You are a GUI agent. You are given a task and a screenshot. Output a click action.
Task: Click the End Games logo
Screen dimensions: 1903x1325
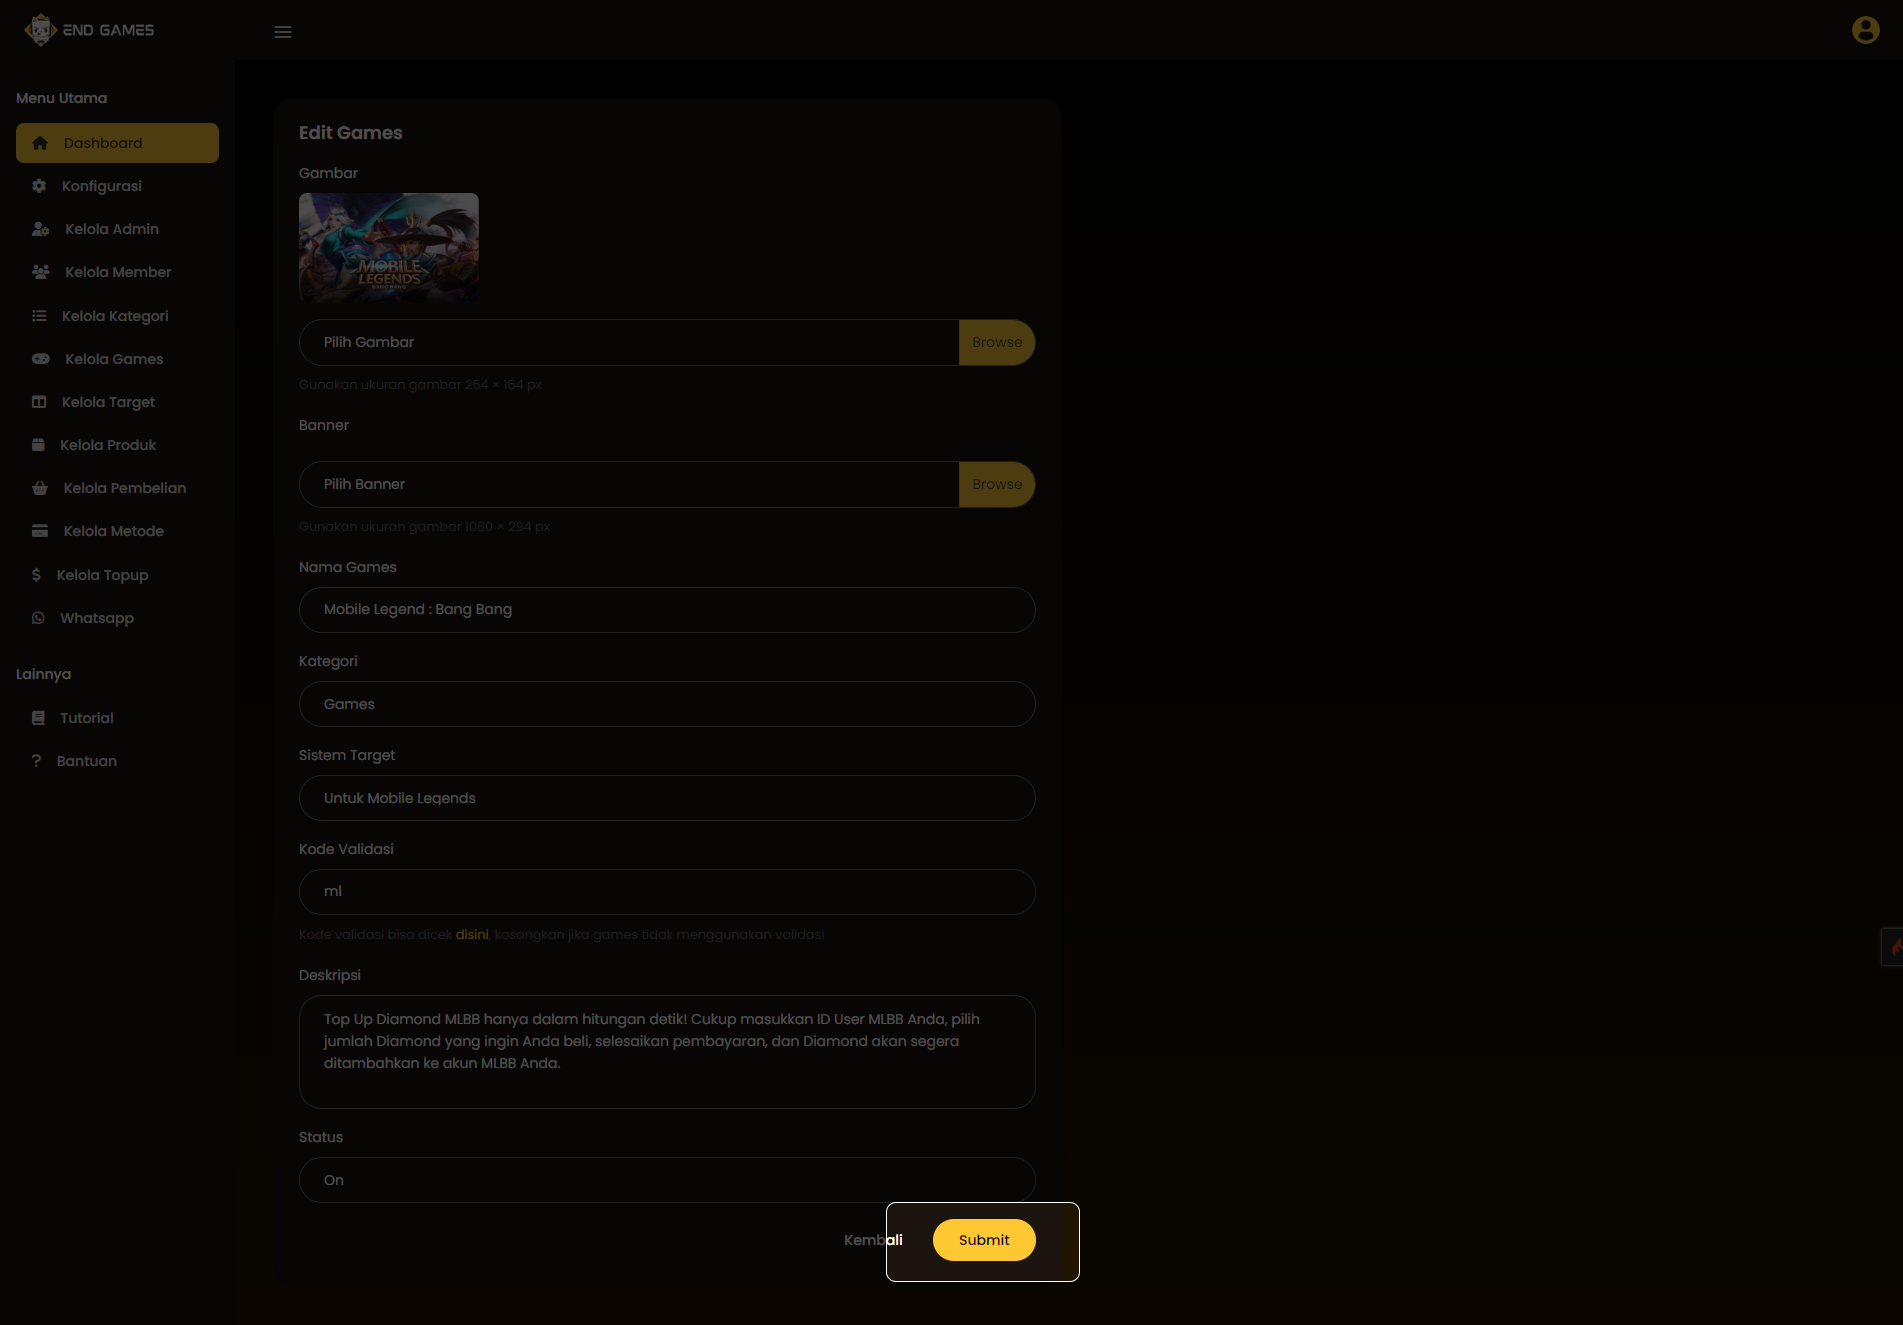90,30
